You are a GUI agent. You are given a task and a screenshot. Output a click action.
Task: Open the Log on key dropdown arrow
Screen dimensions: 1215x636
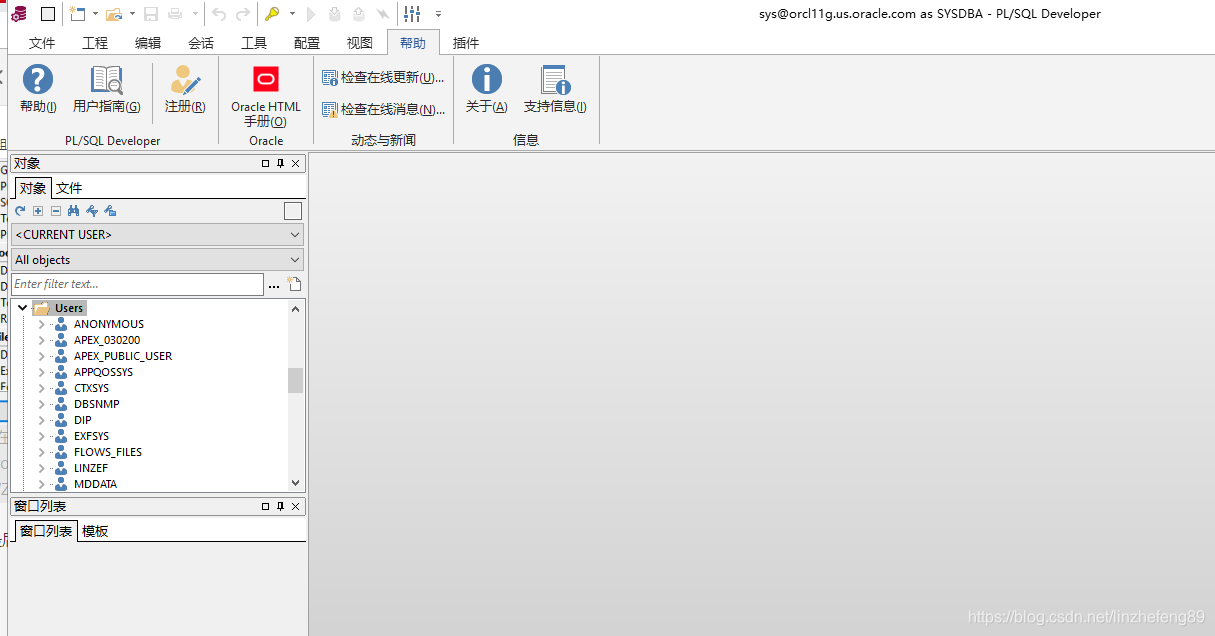point(292,14)
